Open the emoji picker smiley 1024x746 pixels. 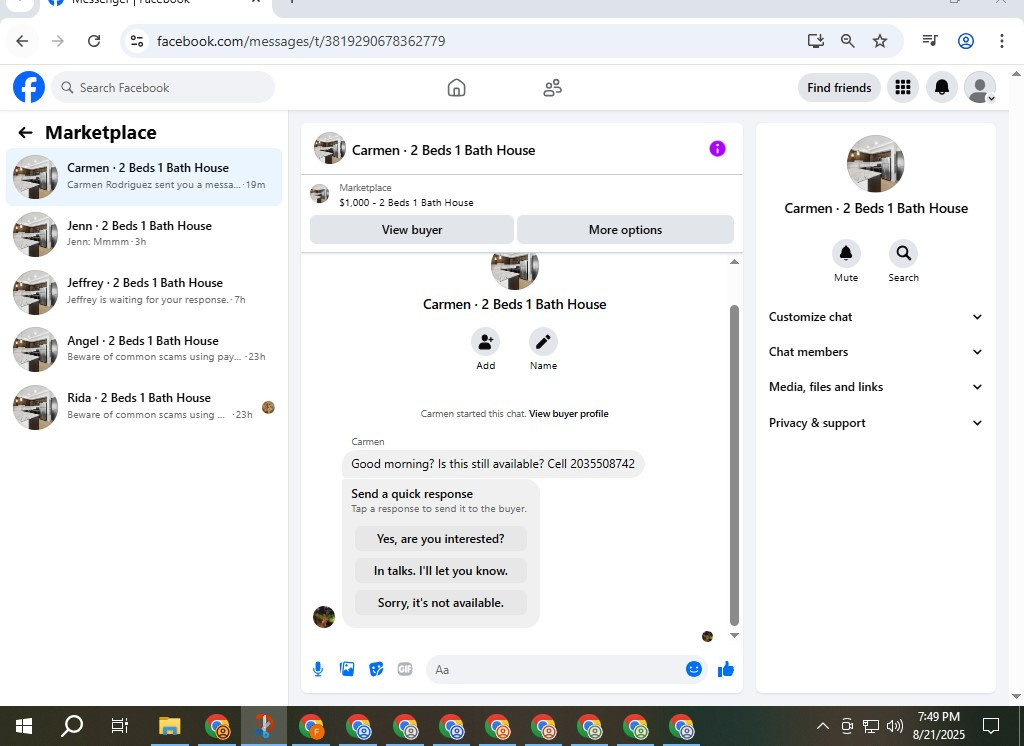(694, 669)
